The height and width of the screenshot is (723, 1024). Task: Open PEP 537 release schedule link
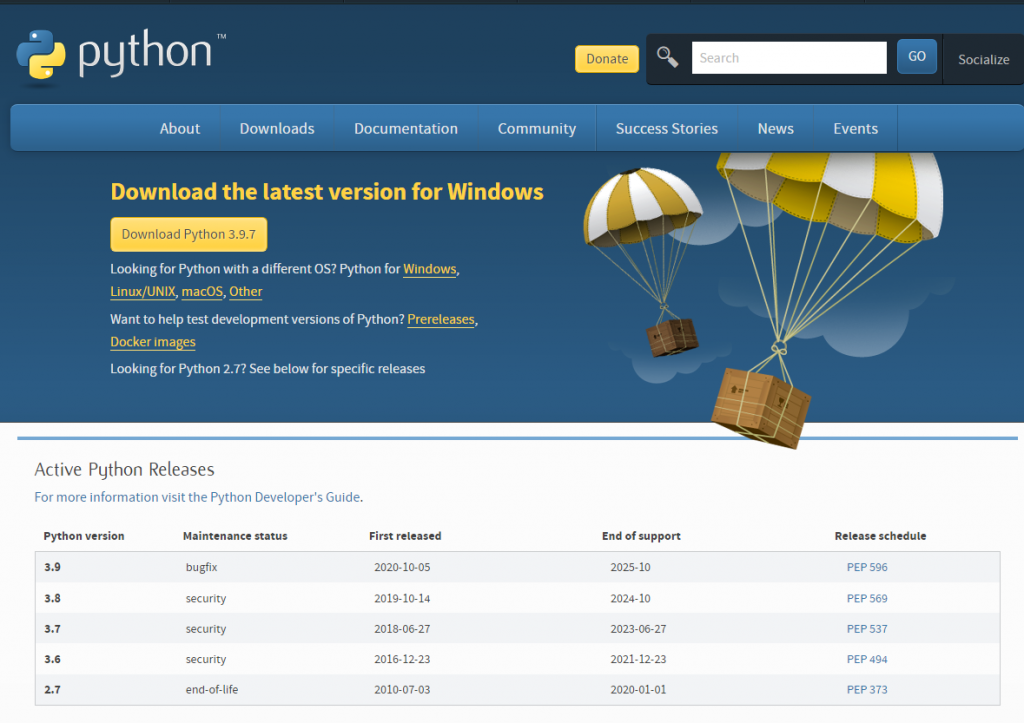[x=867, y=629]
